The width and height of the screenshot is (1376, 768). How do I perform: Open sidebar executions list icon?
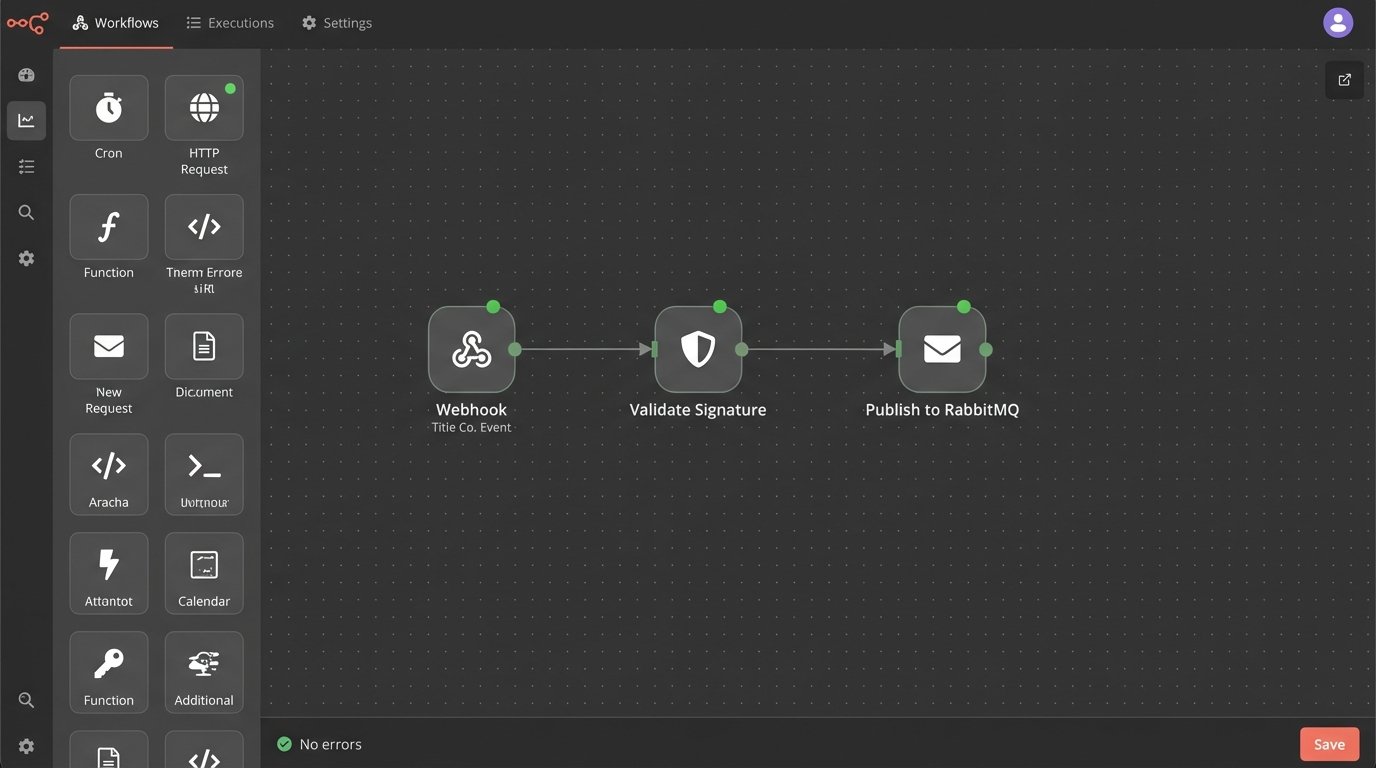pyautogui.click(x=26, y=165)
